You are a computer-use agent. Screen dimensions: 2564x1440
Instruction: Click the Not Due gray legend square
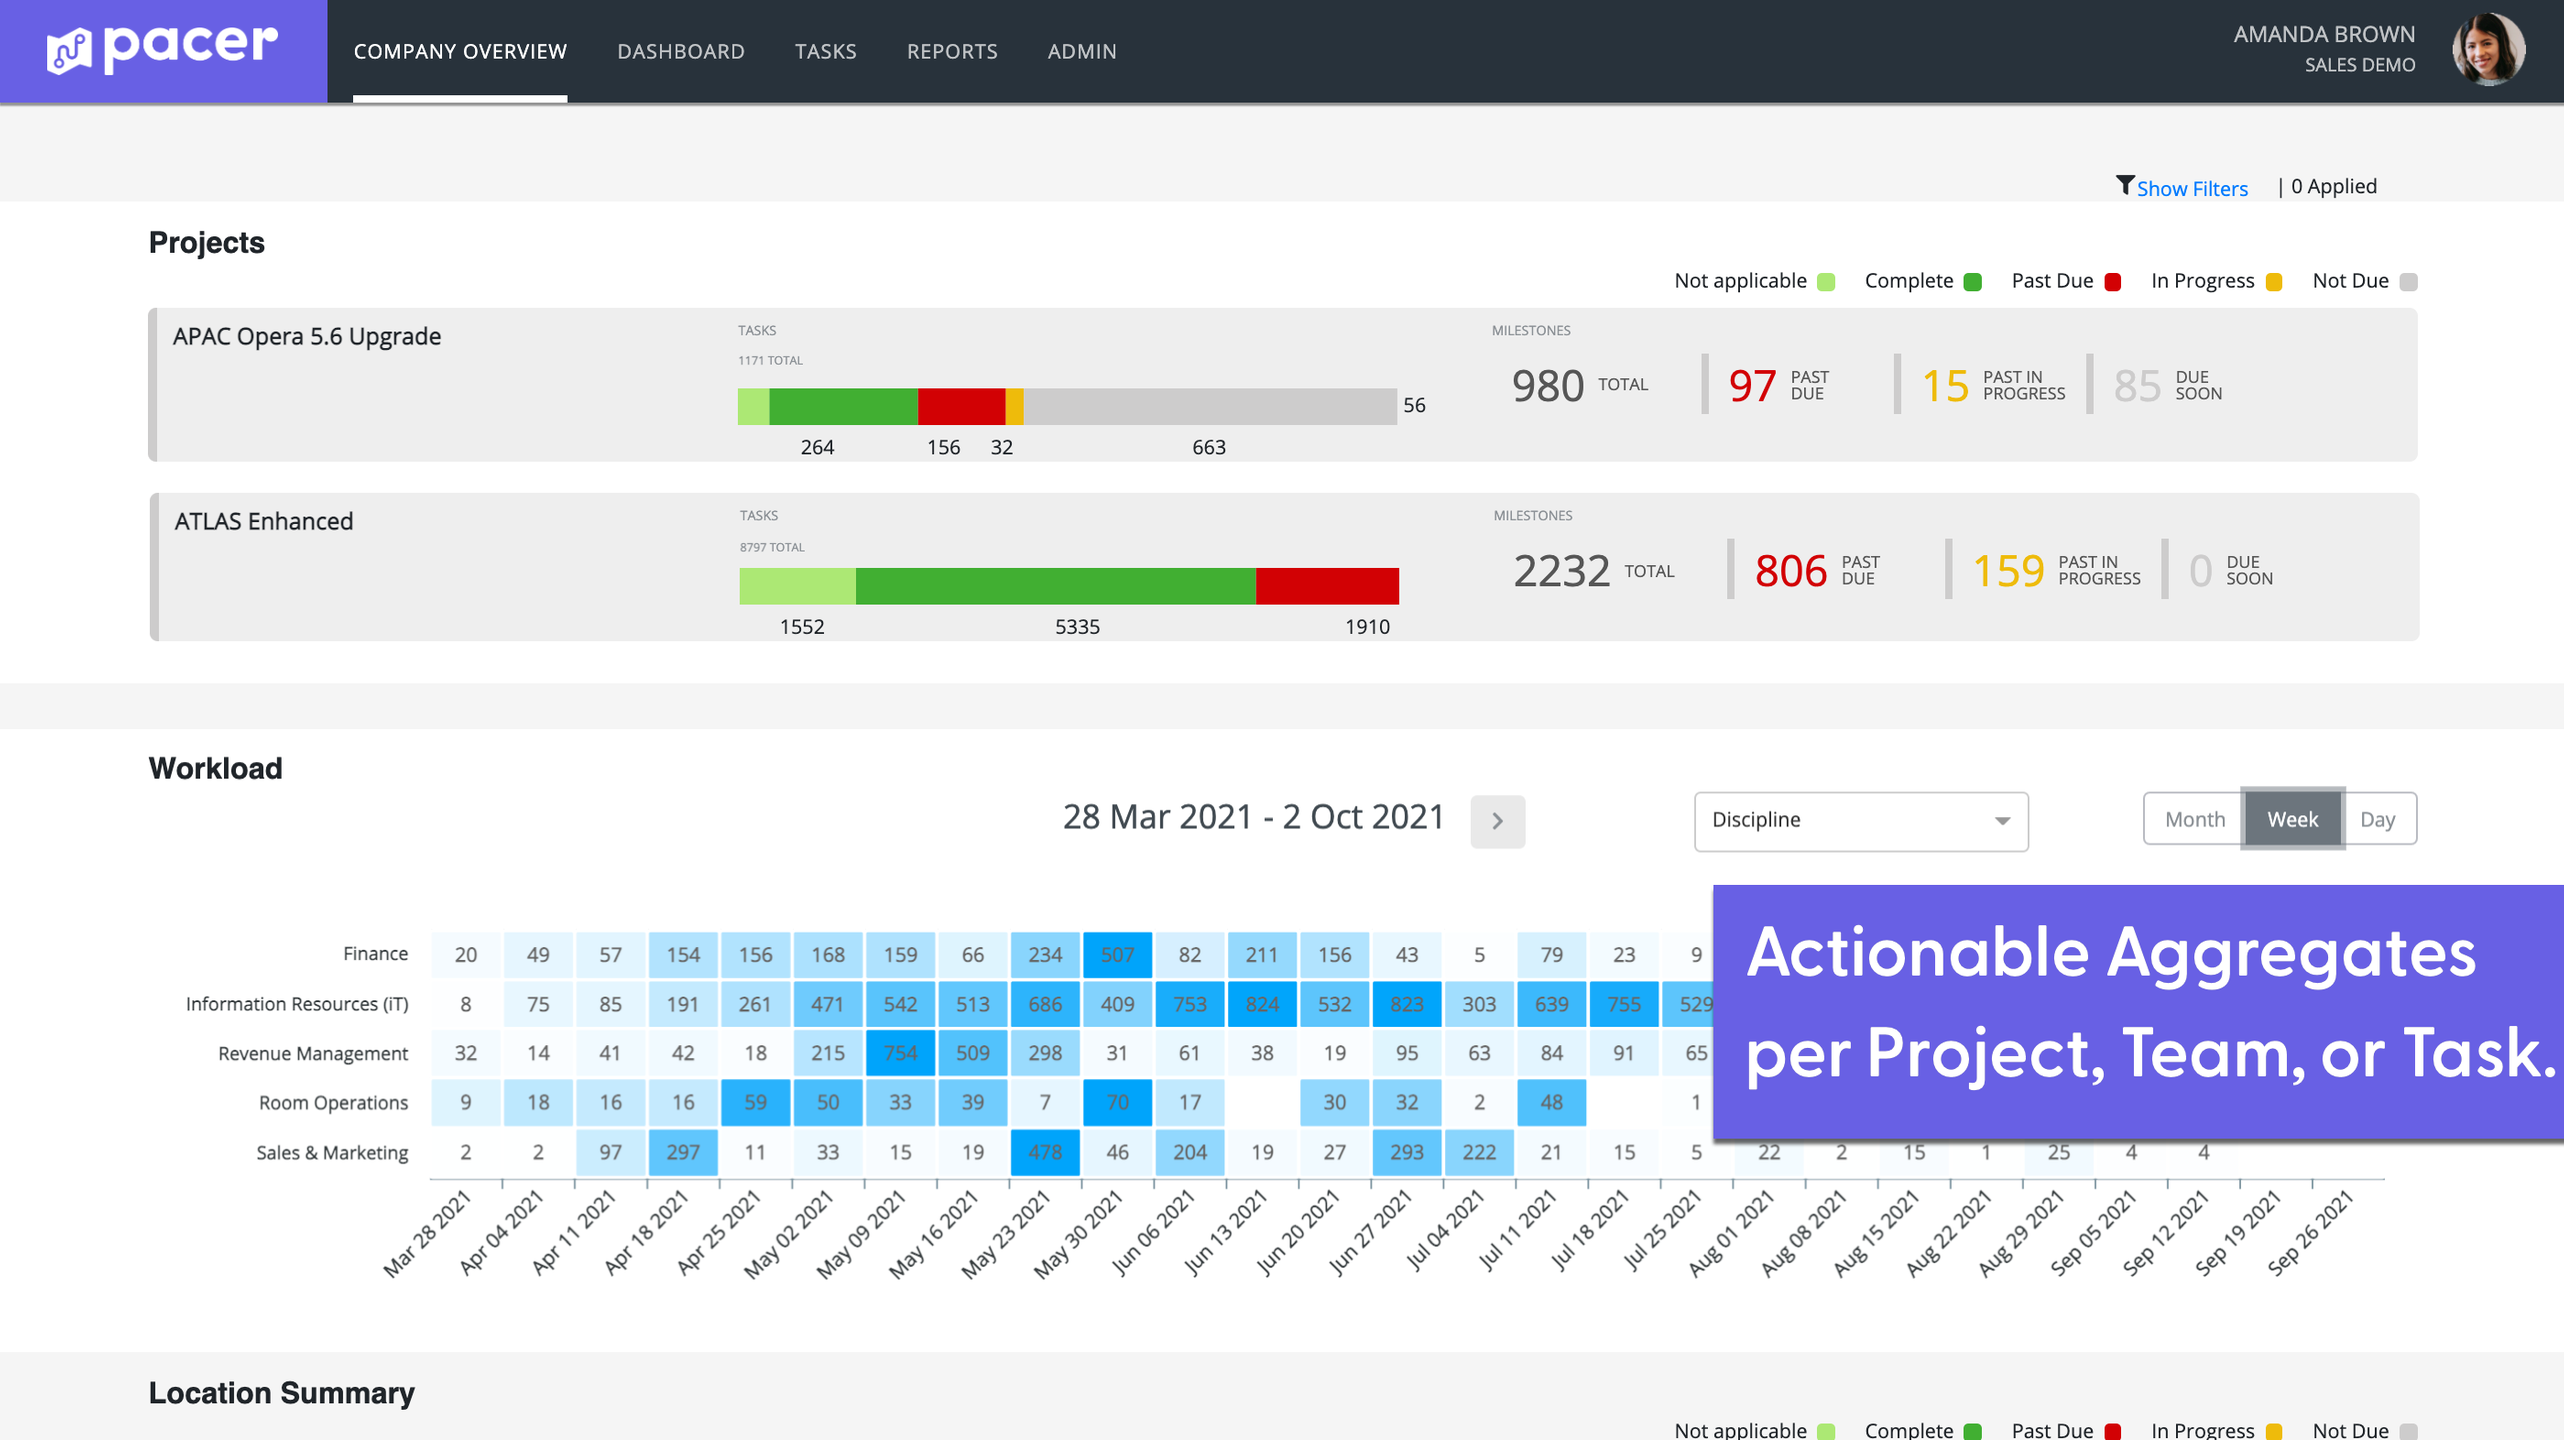click(x=2408, y=282)
